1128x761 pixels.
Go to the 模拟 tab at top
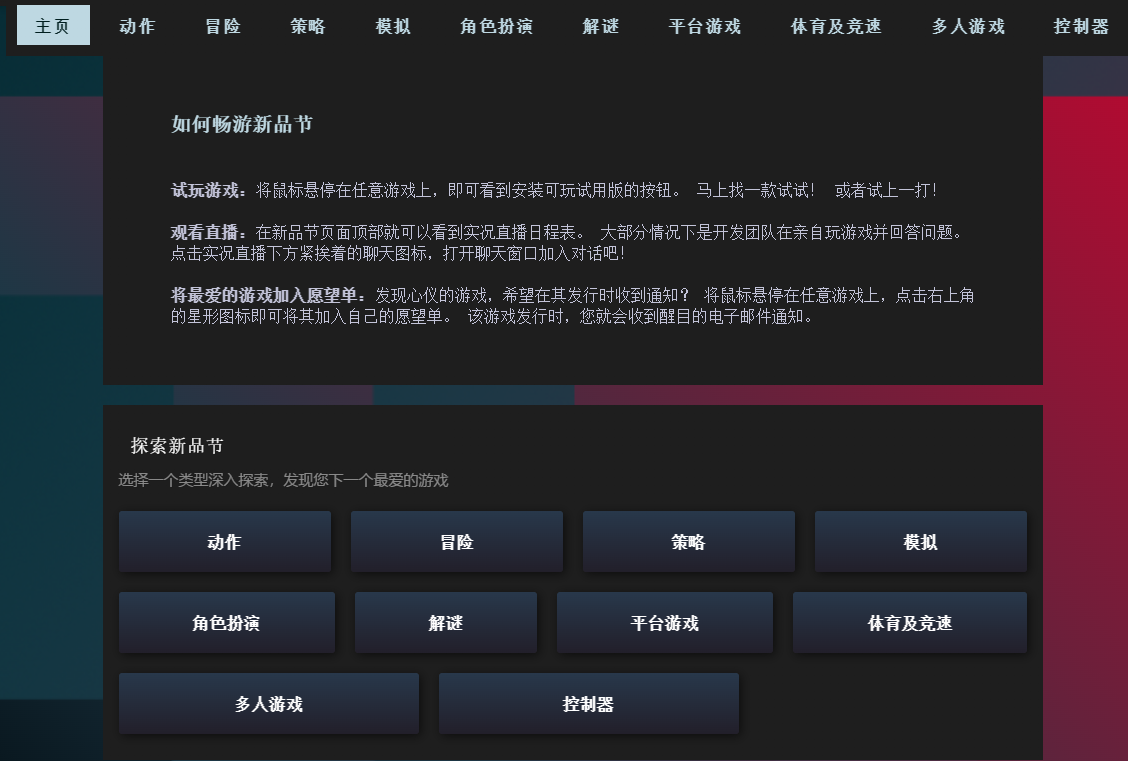point(393,26)
